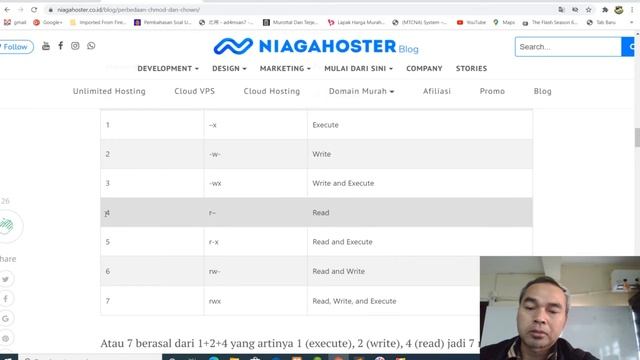Open the Unlimited Hosting menu link
The image size is (640, 360).
coord(109,91)
